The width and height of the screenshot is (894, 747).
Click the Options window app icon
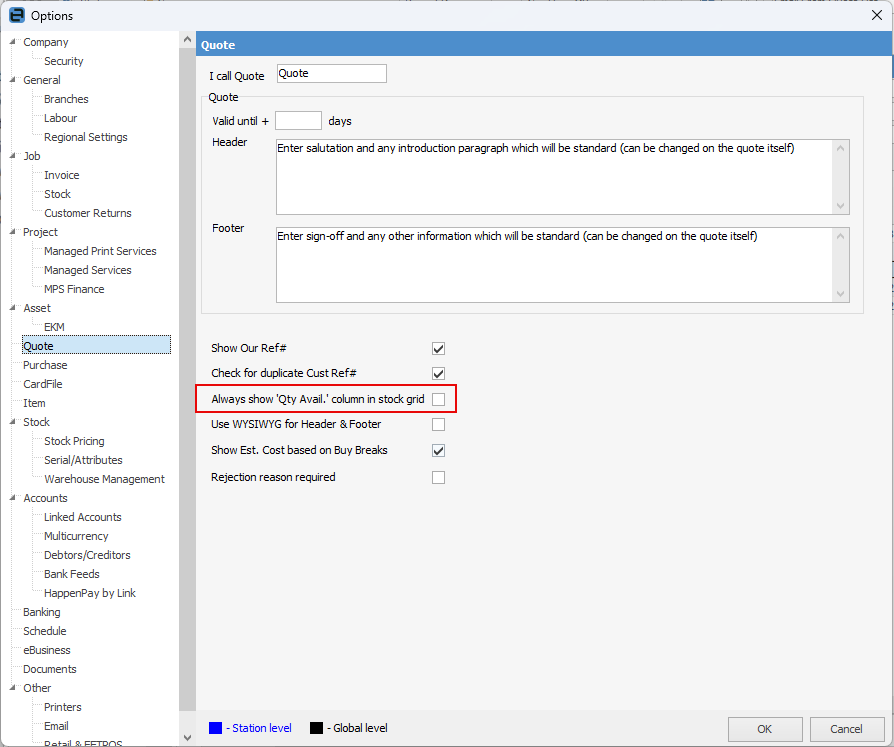(x=16, y=15)
